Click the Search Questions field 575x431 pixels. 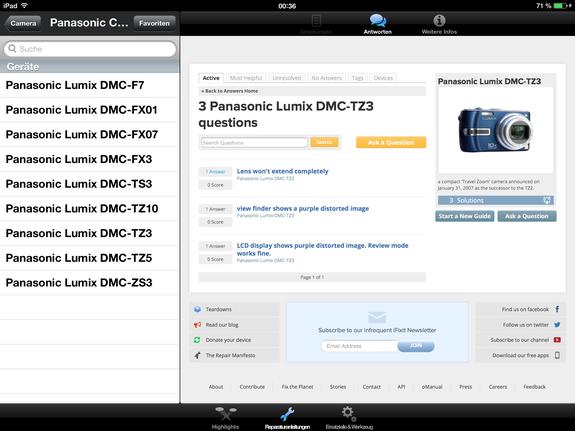coord(254,142)
